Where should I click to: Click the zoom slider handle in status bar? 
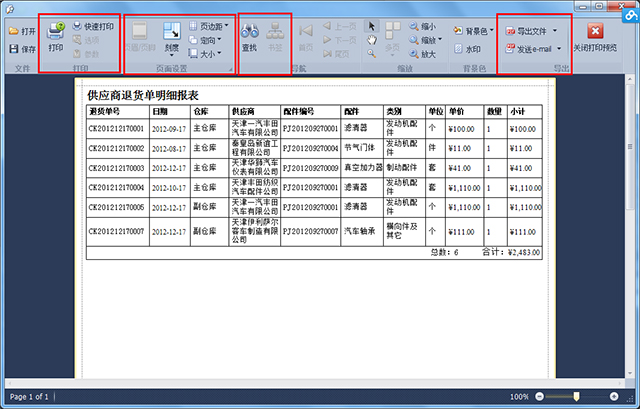(x=576, y=397)
